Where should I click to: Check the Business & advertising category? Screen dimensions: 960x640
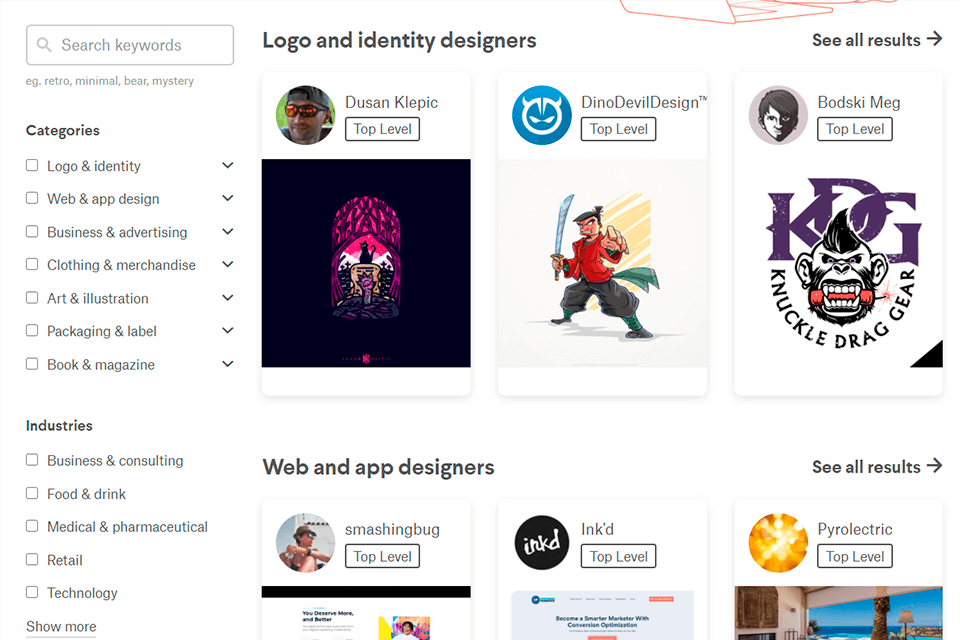tap(32, 232)
